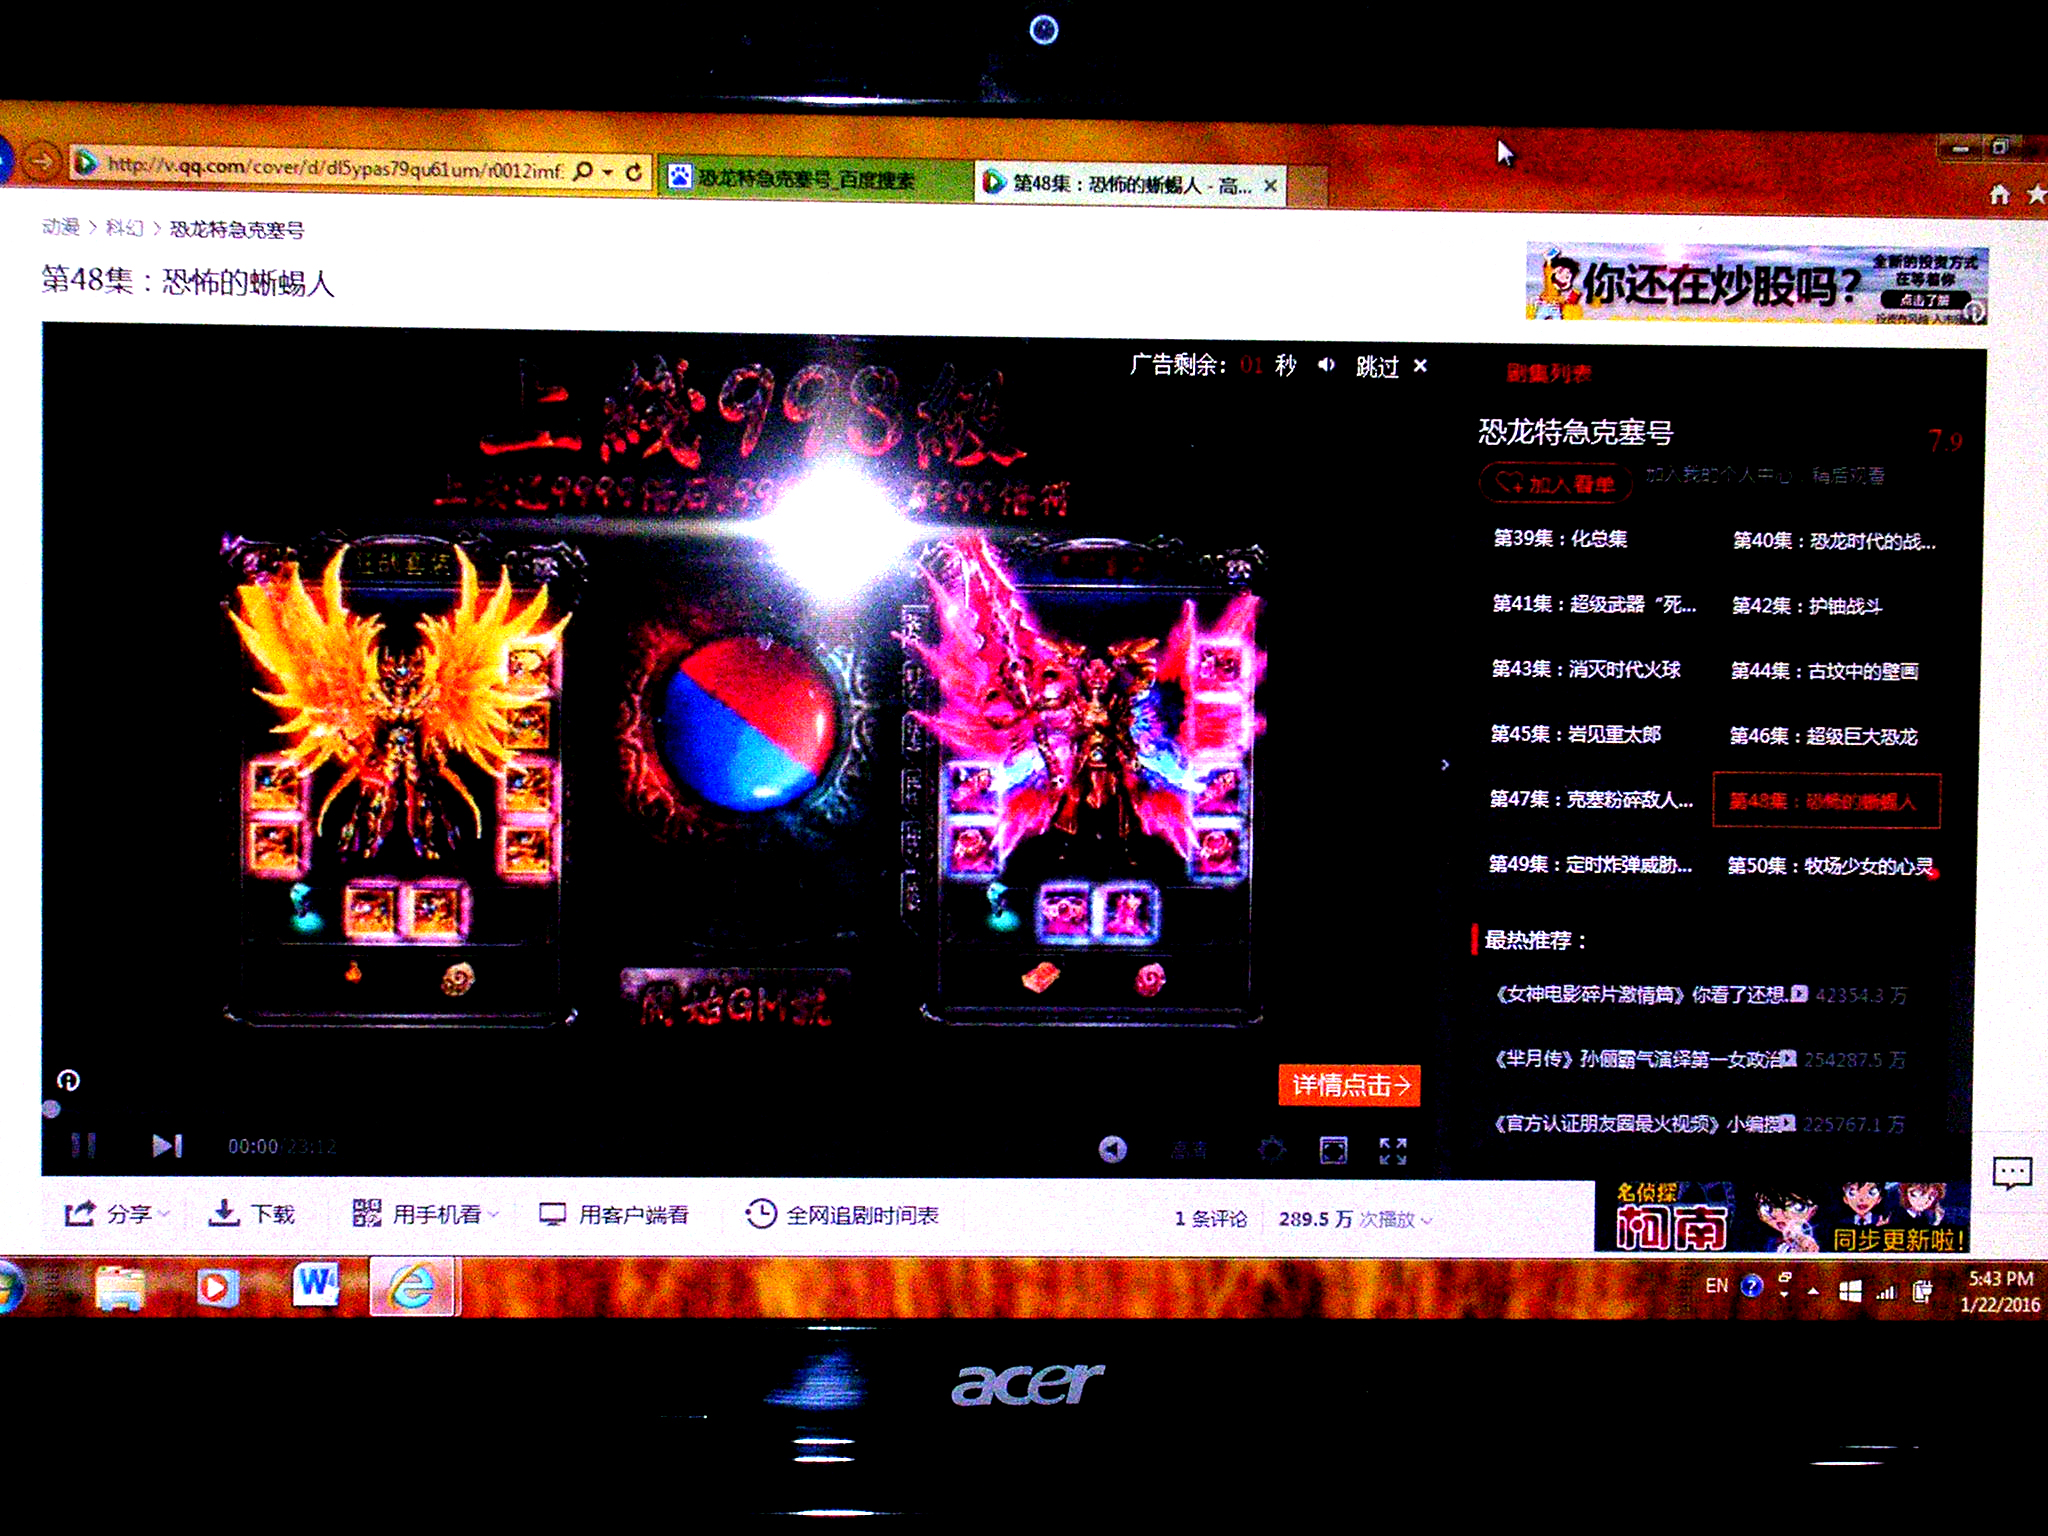The height and width of the screenshot is (1536, 2048).
Task: Open the player settings gear icon
Action: [1271, 1150]
